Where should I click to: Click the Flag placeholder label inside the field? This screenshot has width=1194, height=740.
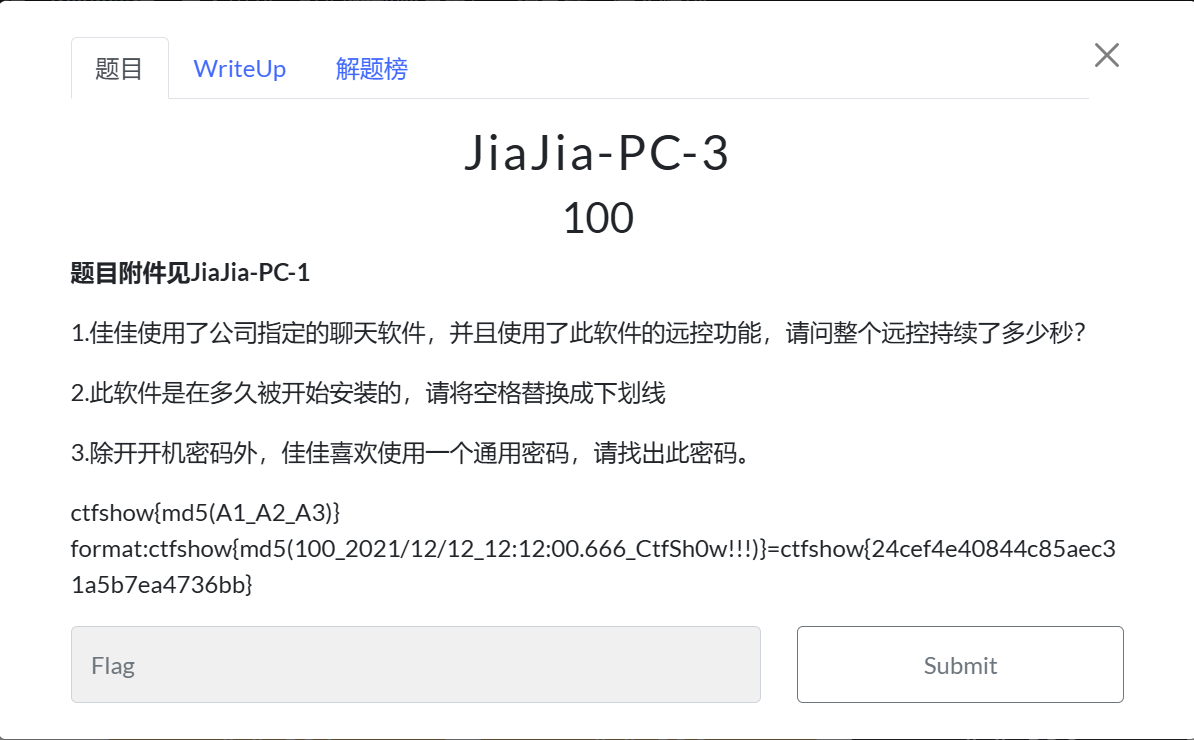point(113,665)
